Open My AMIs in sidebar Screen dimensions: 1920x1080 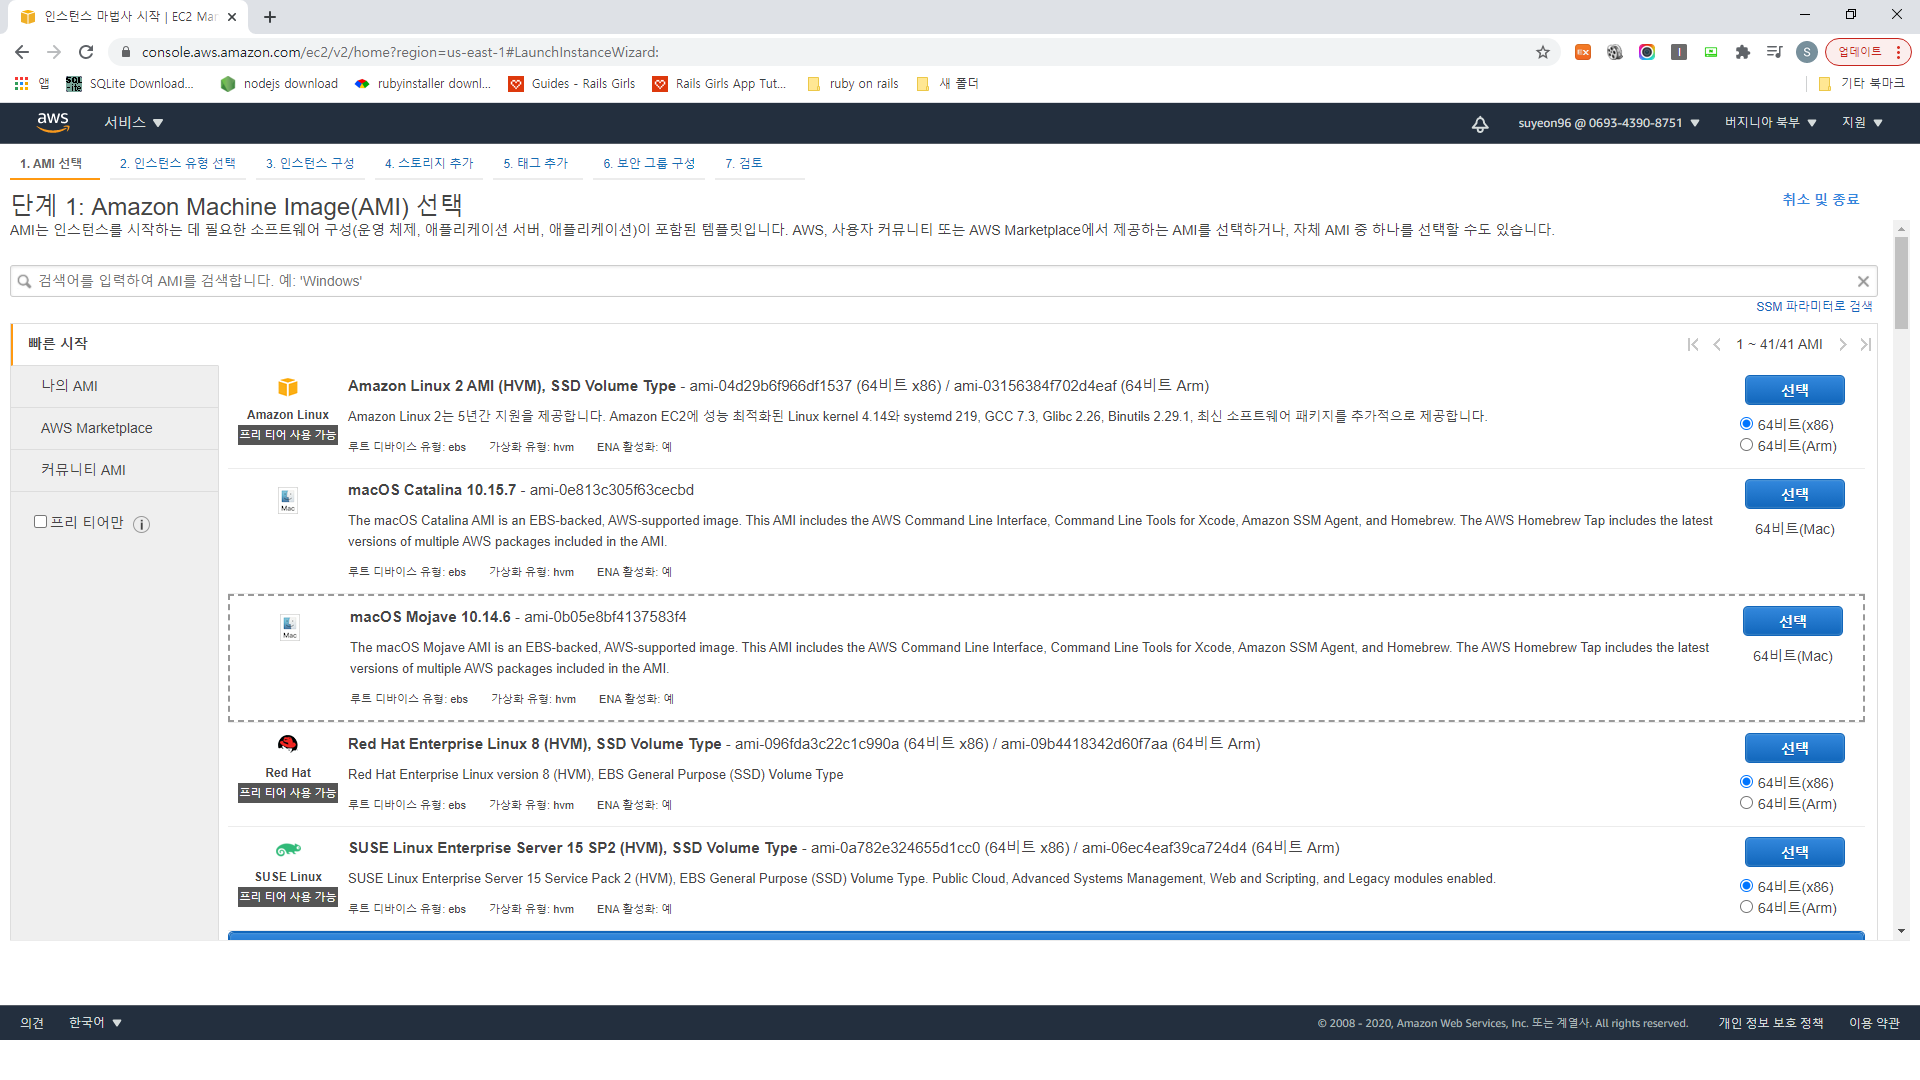point(114,386)
